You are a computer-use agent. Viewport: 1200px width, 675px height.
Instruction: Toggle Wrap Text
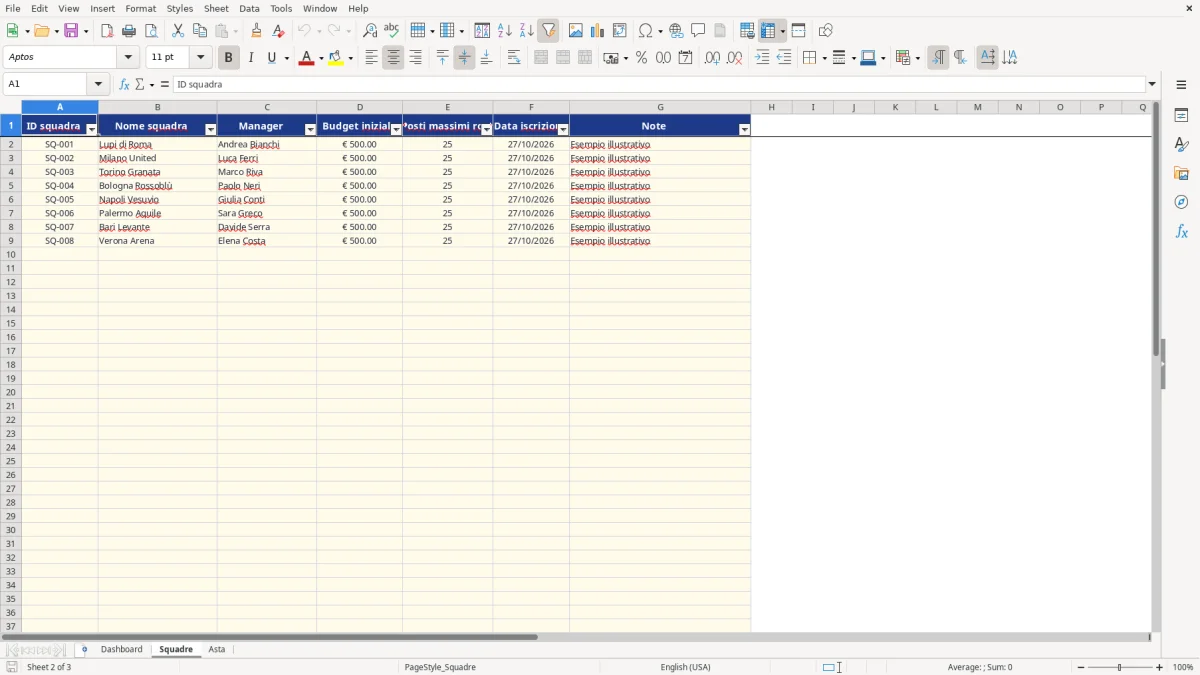tap(514, 58)
